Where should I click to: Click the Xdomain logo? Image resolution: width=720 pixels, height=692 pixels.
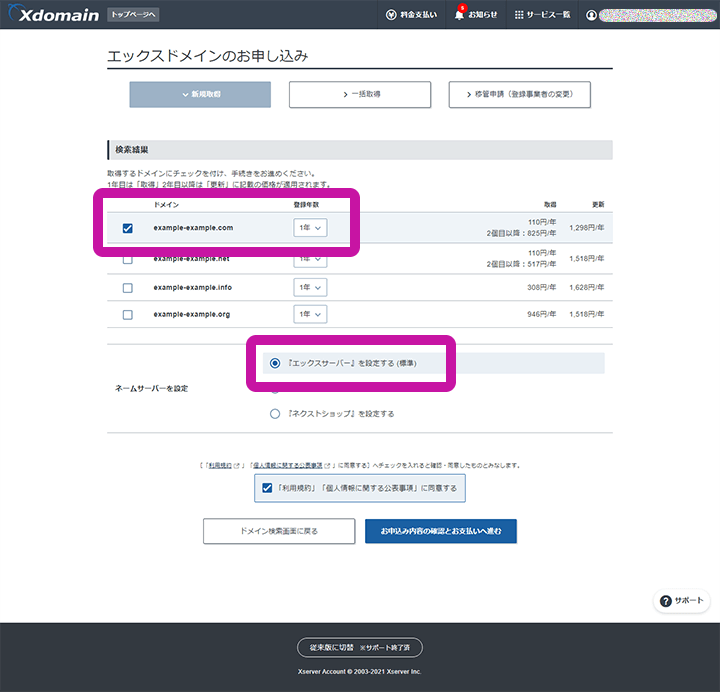pyautogui.click(x=55, y=15)
